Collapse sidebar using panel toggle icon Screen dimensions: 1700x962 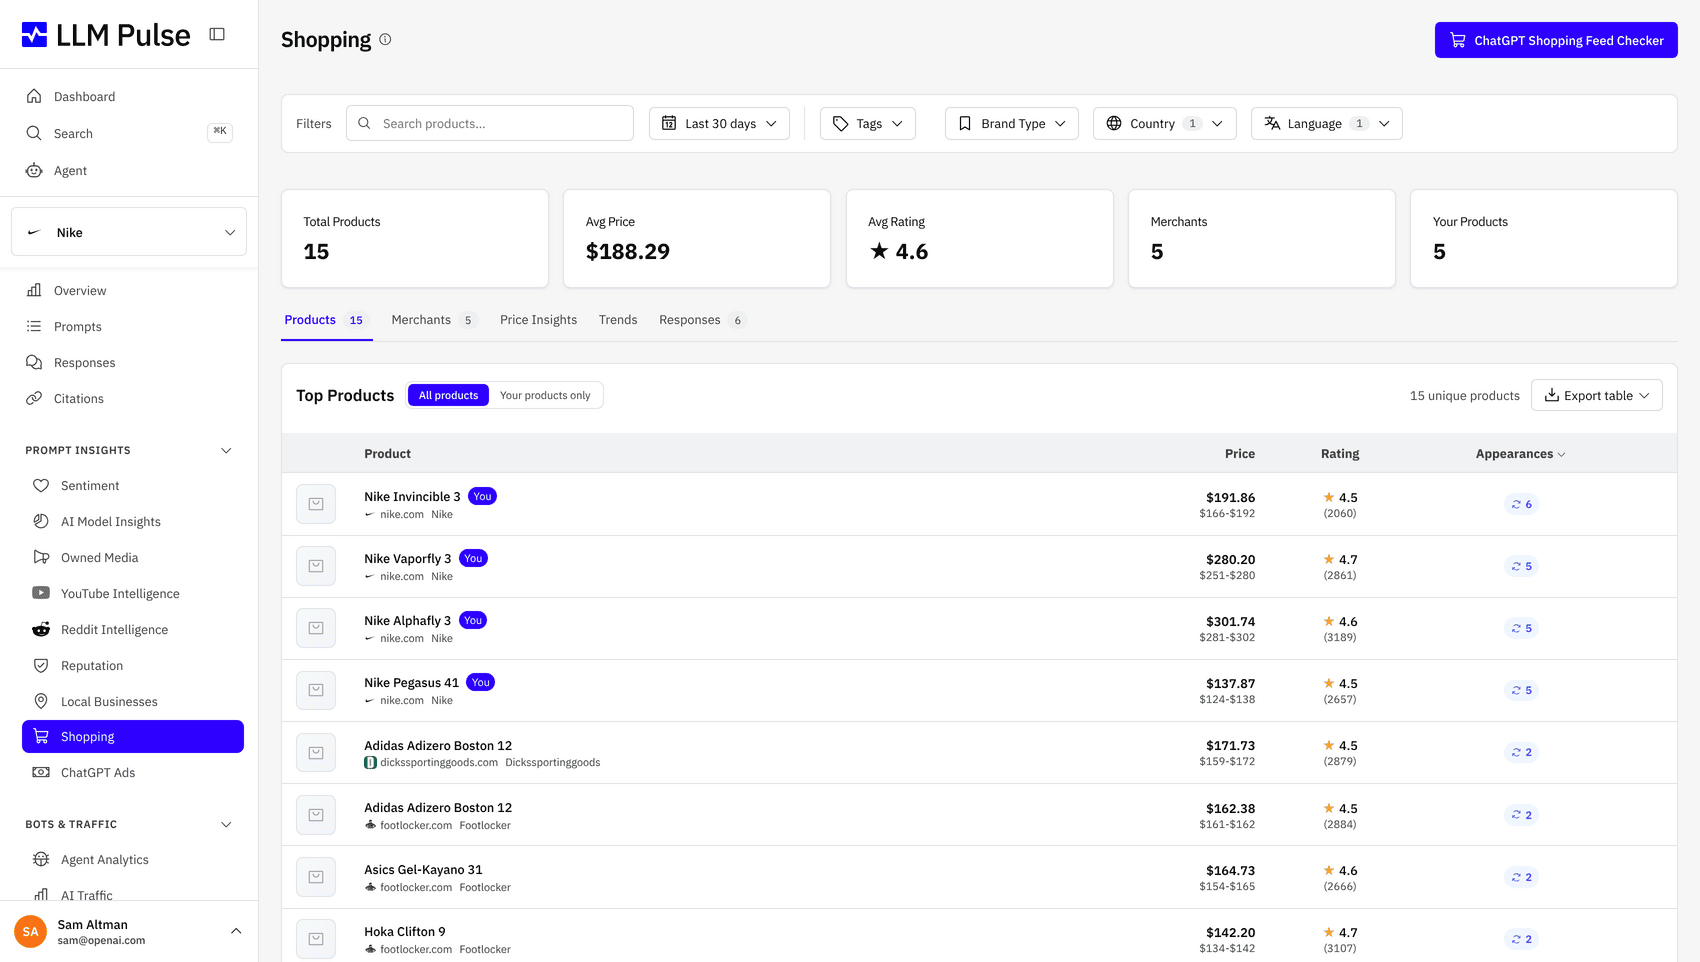217,34
